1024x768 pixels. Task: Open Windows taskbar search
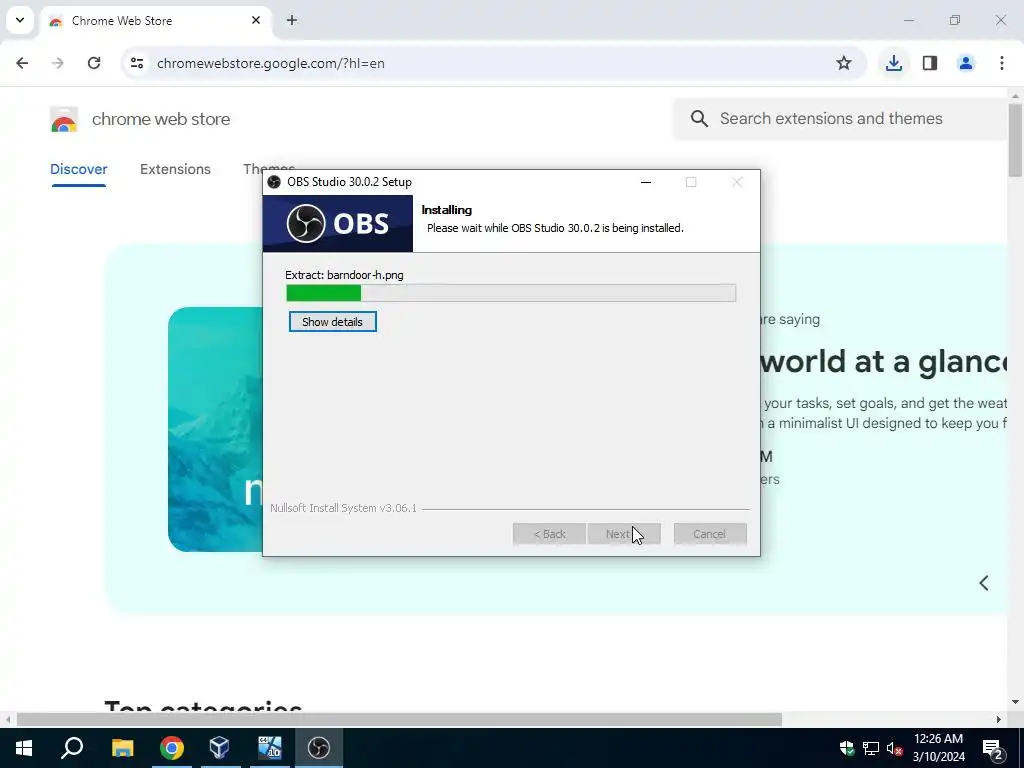pos(72,748)
